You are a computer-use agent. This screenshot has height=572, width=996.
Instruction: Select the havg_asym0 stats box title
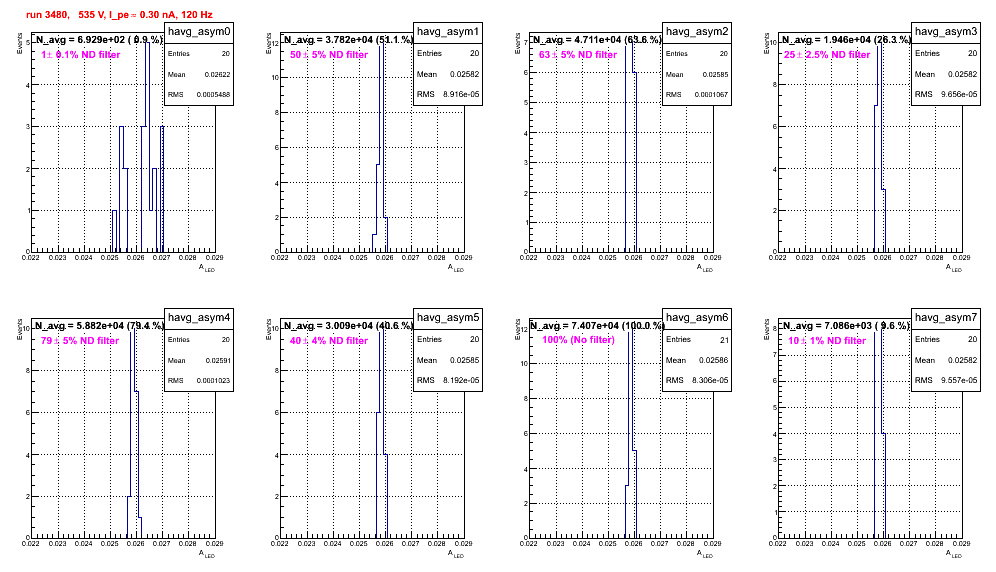point(199,32)
